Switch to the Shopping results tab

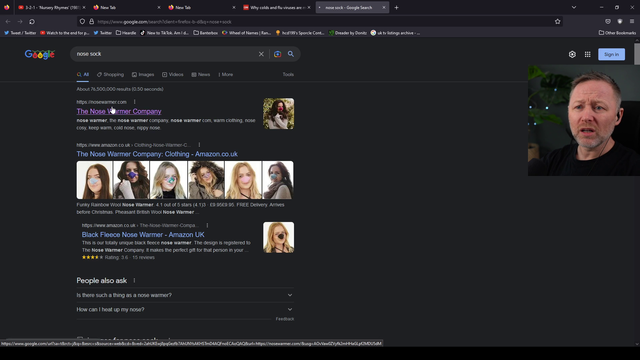pos(110,75)
